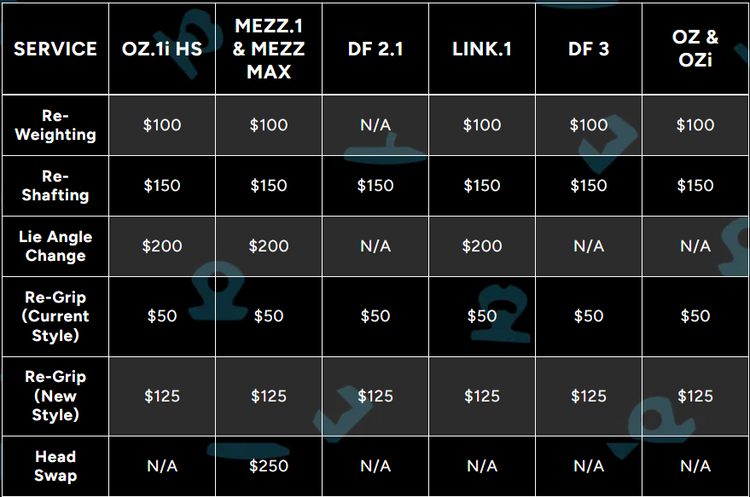Click the MEZZ.1 & MEZZ MAX header
This screenshot has height=497, width=750.
[268, 48]
